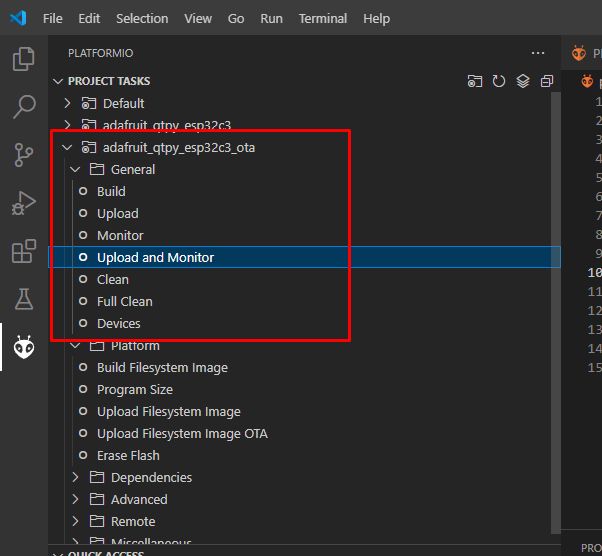Click the PlatformIO icon on the editor tab

(x=579, y=53)
